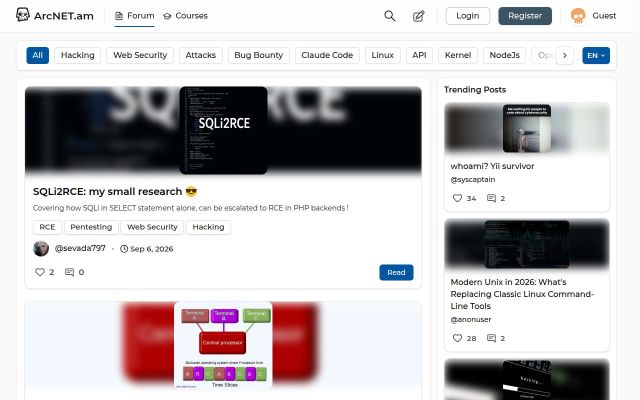Click Read button on SQLi2RCE post
The width and height of the screenshot is (640, 400).
396,272
